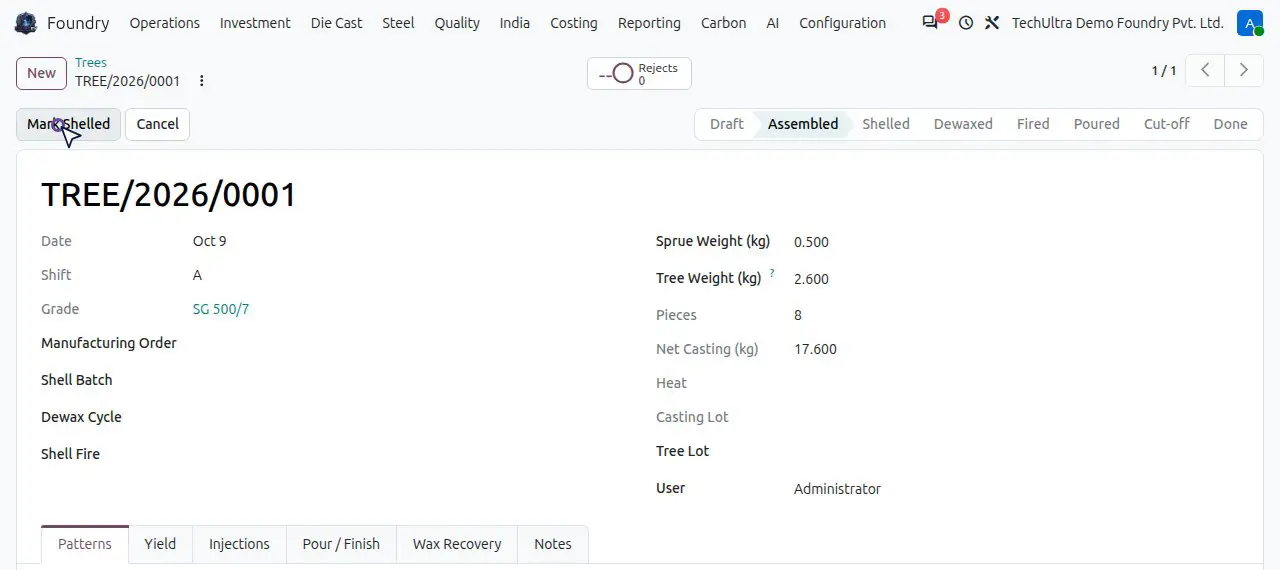Open the messages icon with badge 3

click(931, 23)
